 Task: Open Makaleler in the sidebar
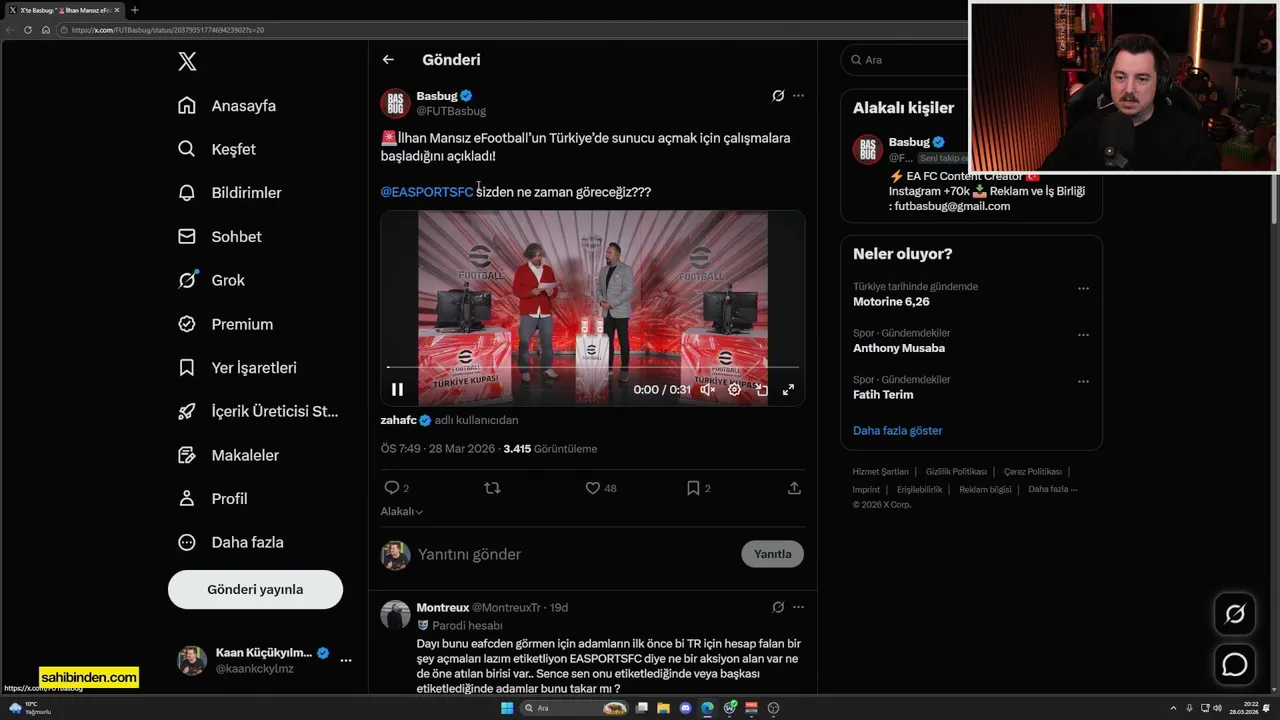pos(229,455)
